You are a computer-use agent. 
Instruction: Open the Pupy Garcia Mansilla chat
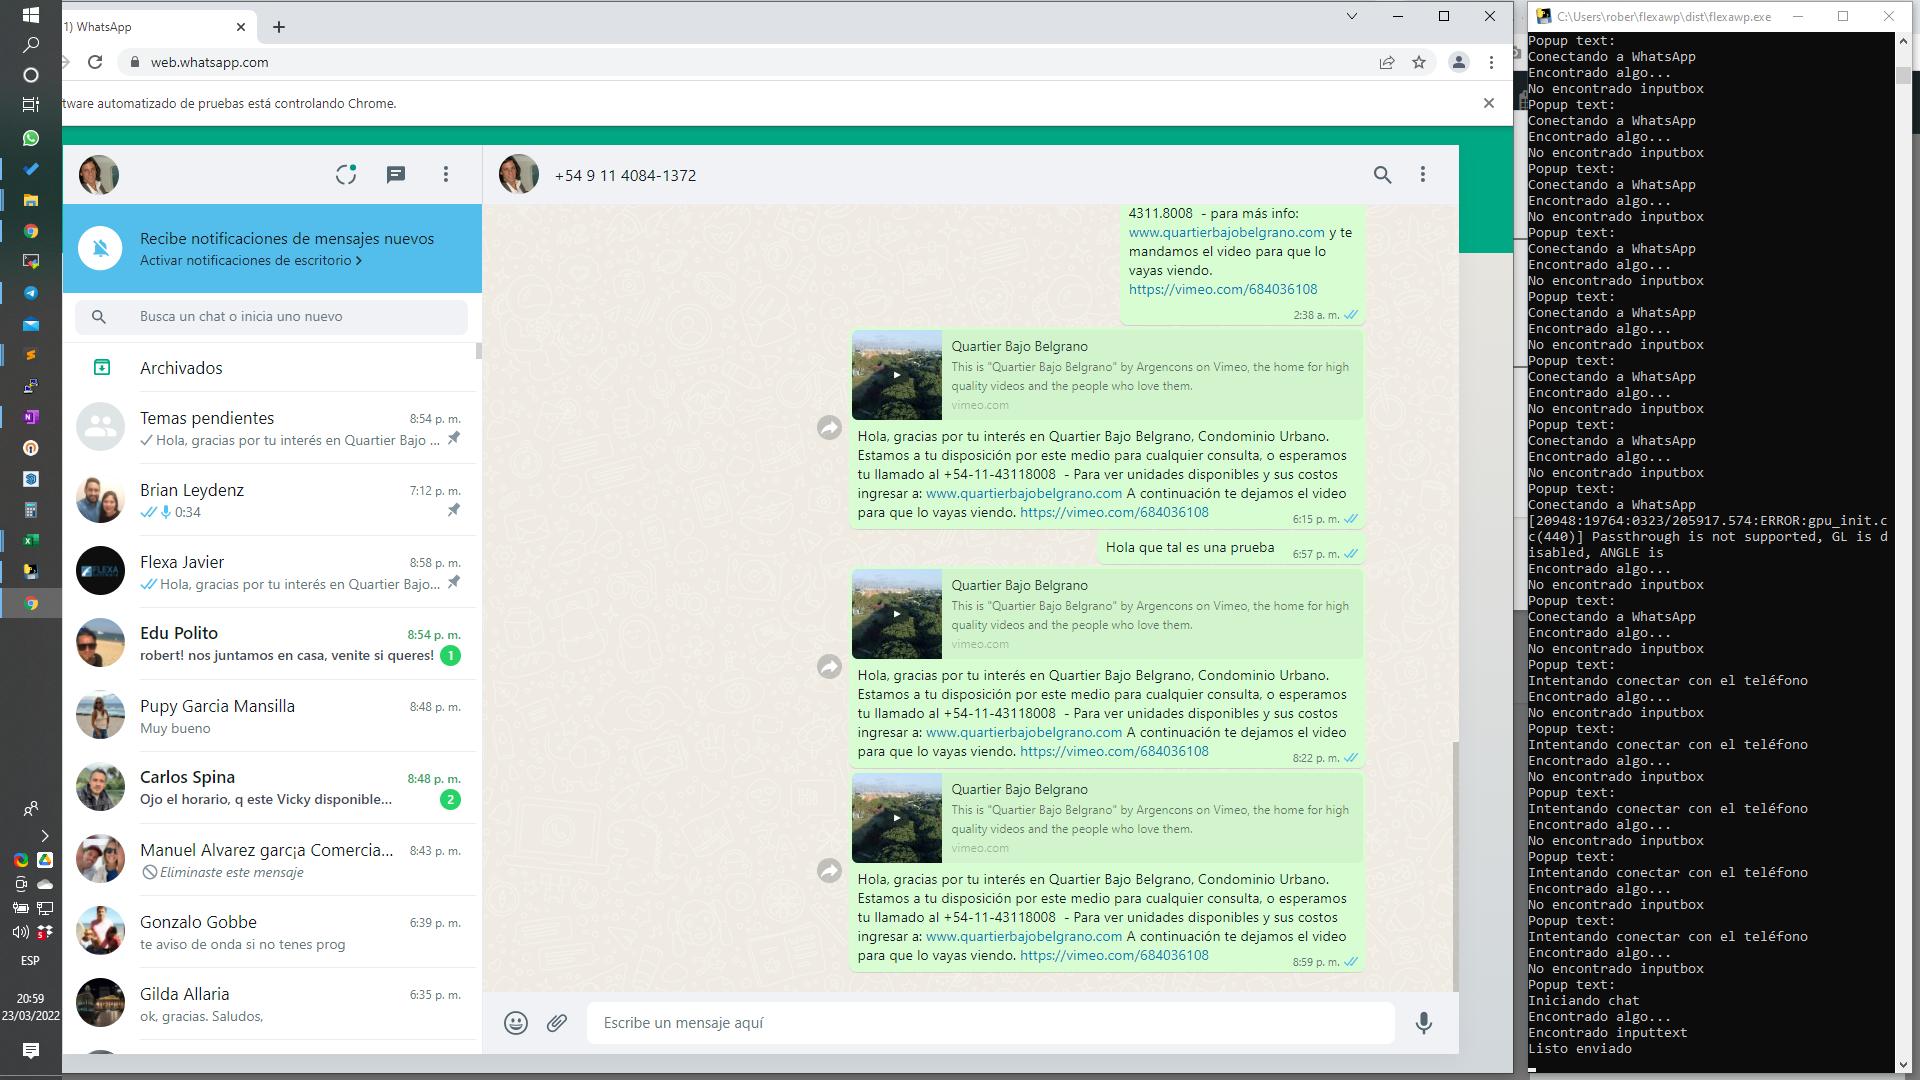click(270, 716)
